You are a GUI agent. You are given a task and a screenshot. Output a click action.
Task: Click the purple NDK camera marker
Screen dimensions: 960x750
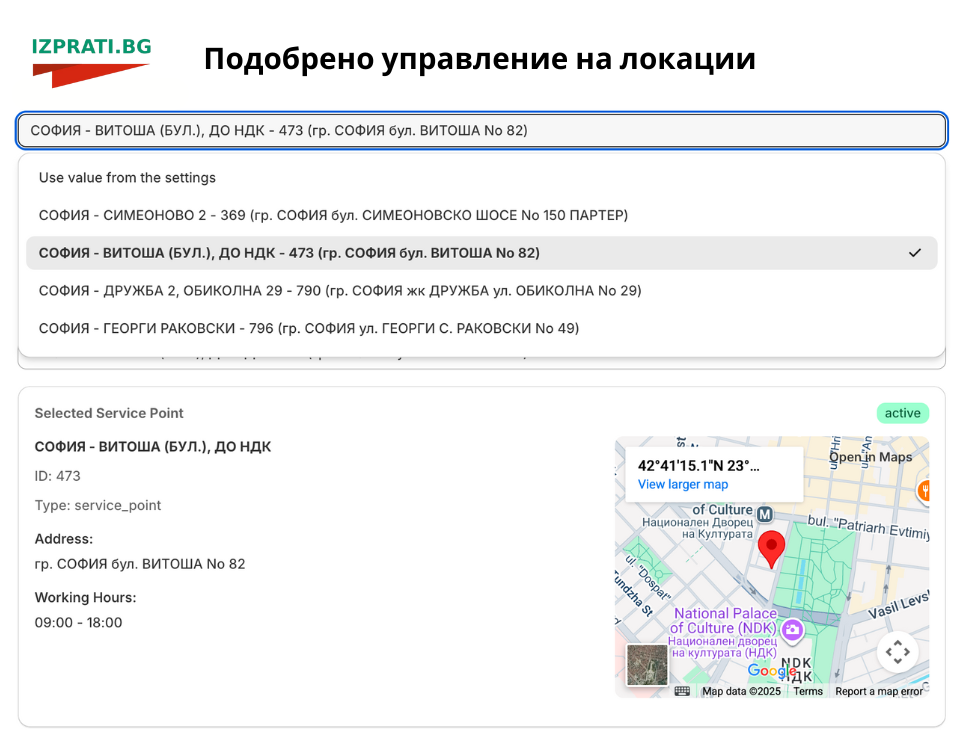(792, 629)
